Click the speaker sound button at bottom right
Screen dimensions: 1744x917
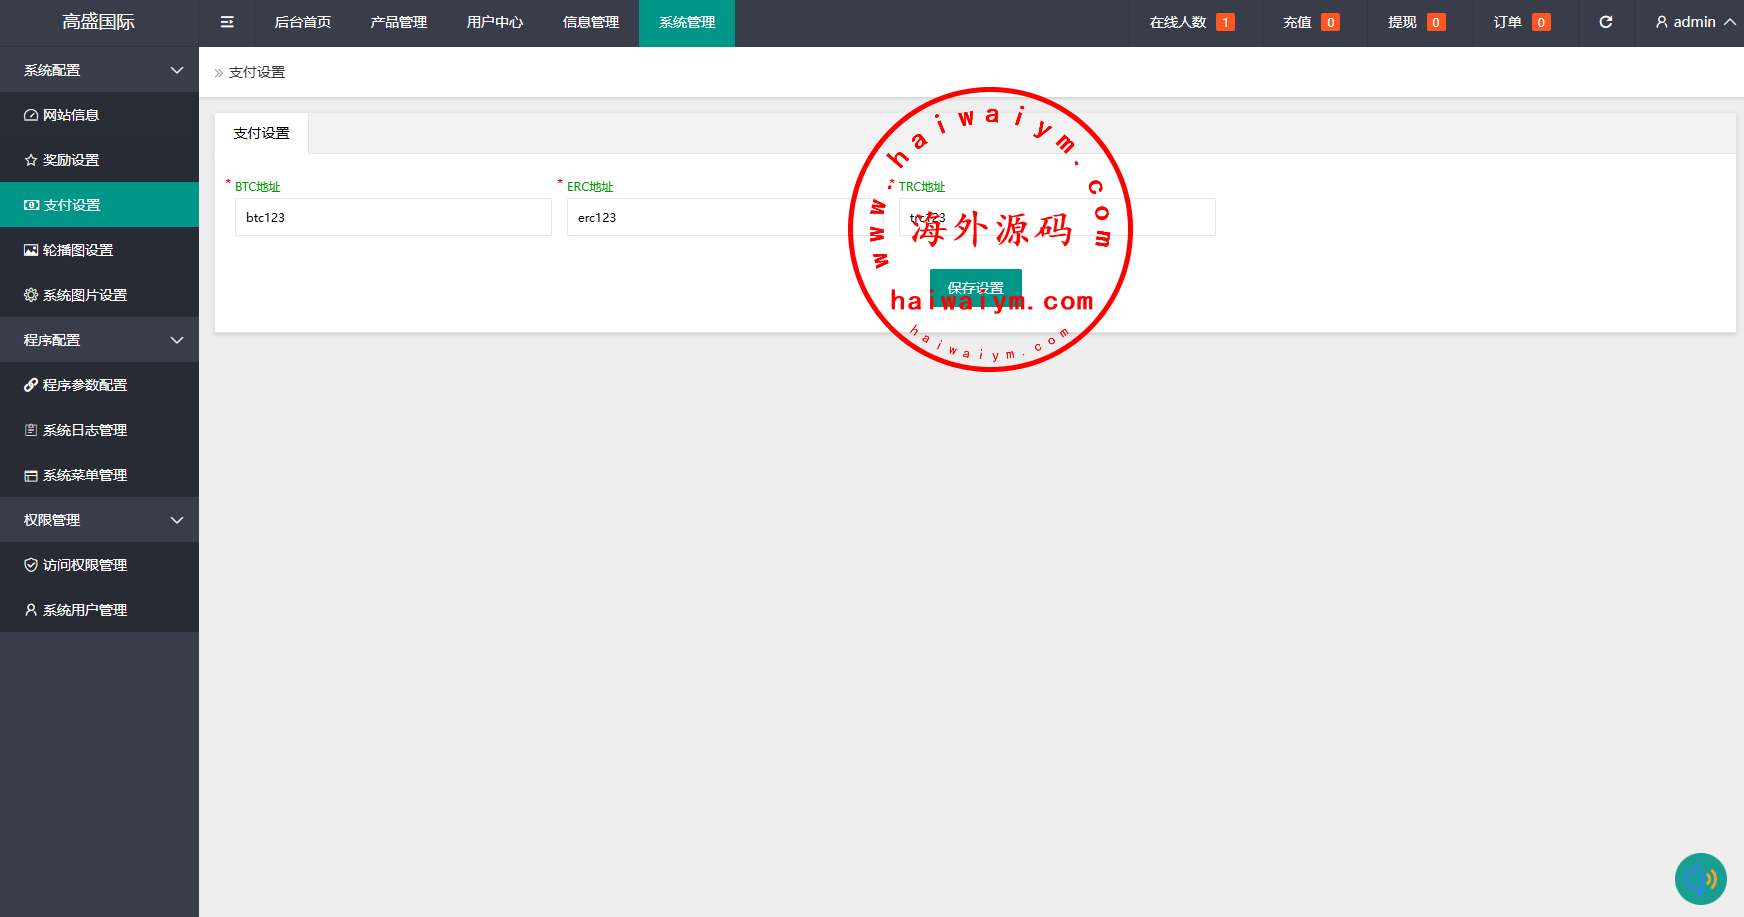coord(1700,878)
